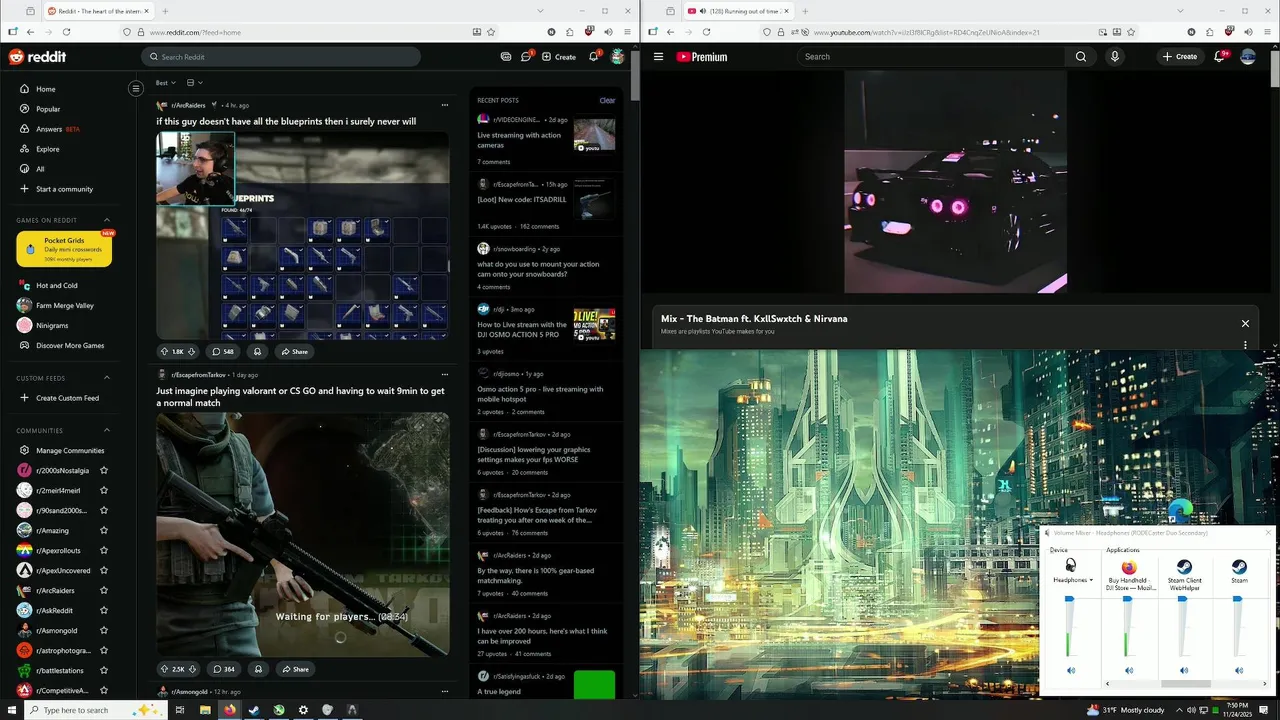Image resolution: width=1280 pixels, height=720 pixels.
Task: Favorite r/2000sNostalgia with star
Action: 104,470
